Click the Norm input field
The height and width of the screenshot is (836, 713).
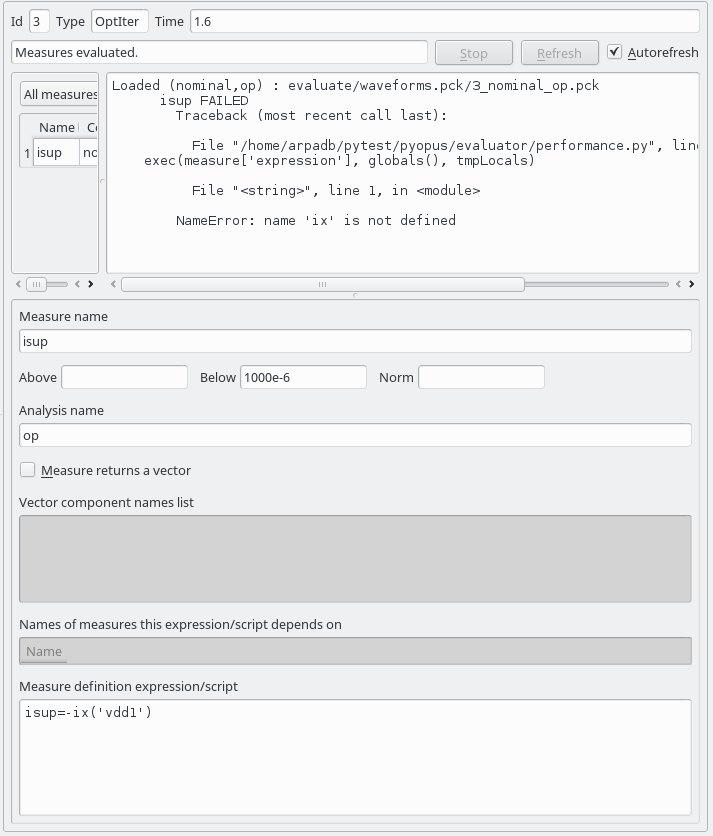pyautogui.click(x=481, y=377)
